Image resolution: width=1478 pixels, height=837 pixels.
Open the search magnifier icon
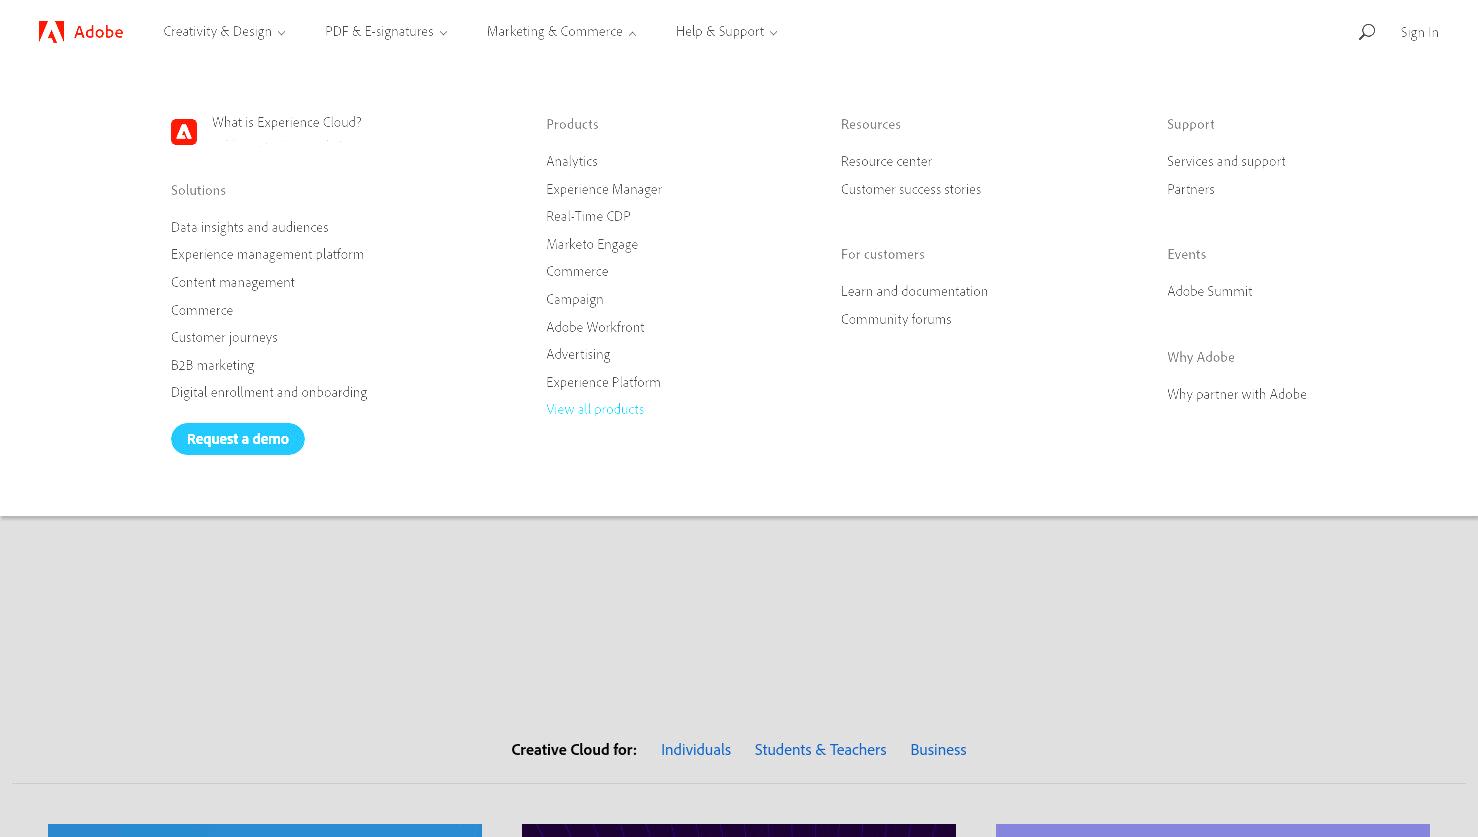(1366, 32)
